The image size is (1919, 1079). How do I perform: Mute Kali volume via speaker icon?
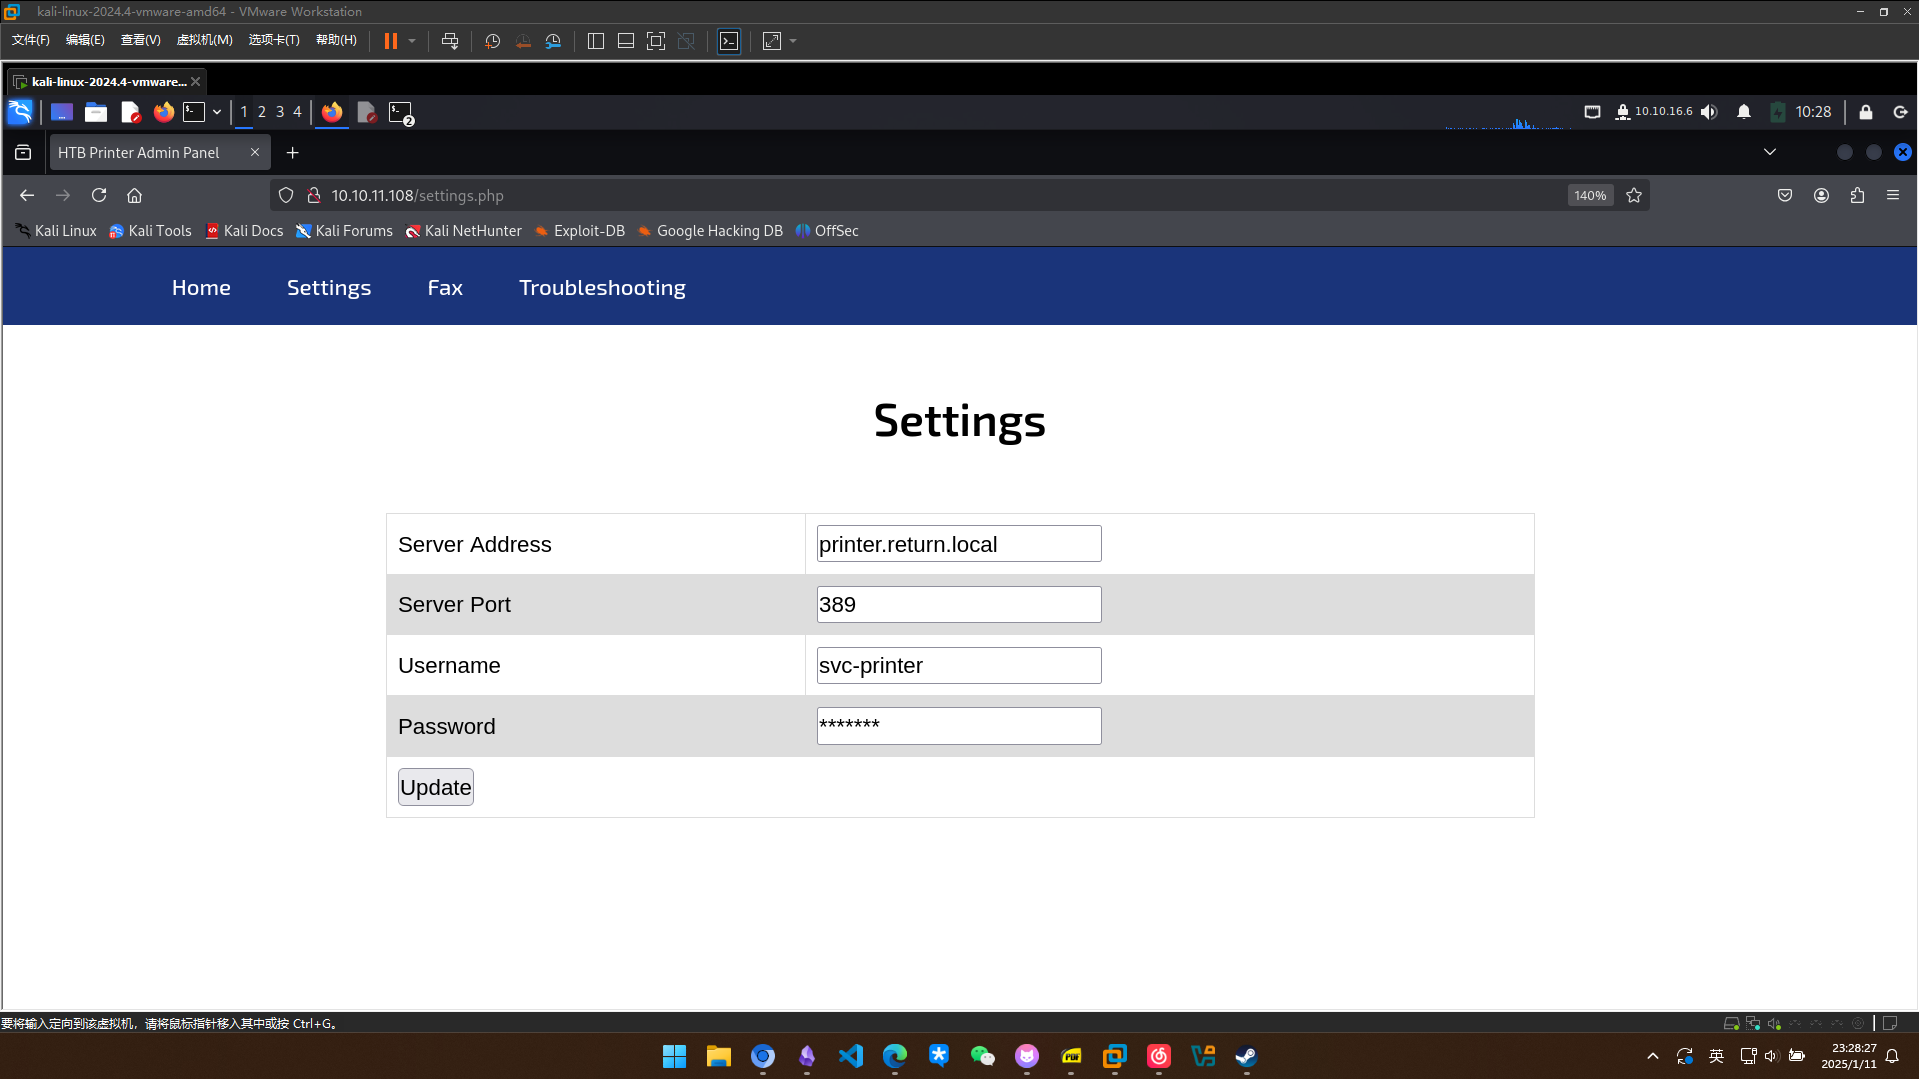click(1709, 112)
